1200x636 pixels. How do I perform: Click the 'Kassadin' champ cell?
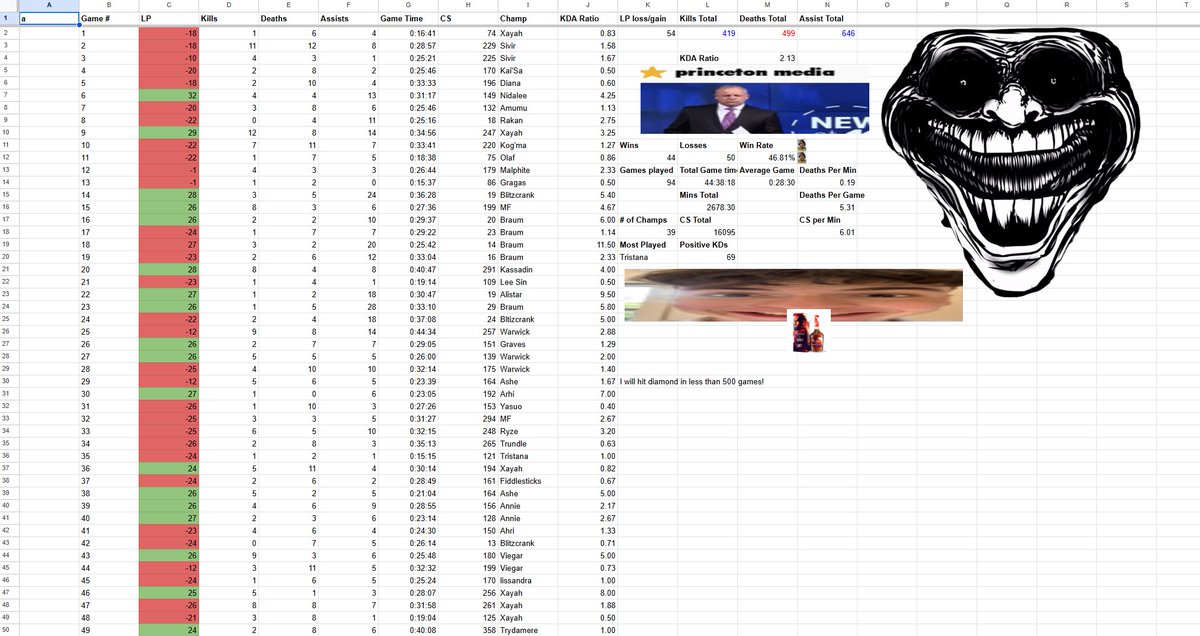coord(527,269)
